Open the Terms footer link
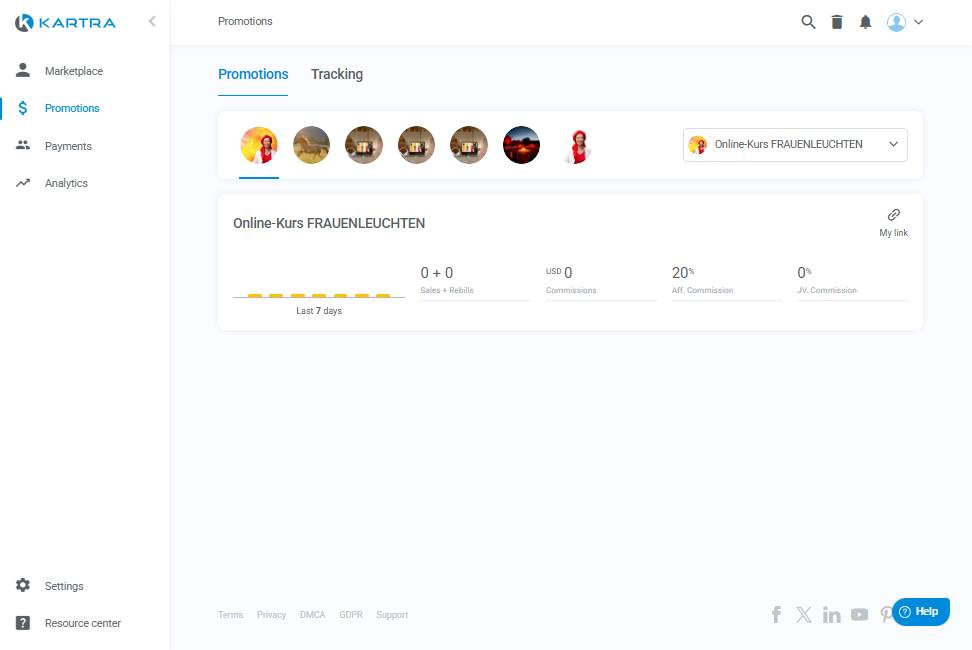Screen dimensions: 972x650 pos(231,615)
